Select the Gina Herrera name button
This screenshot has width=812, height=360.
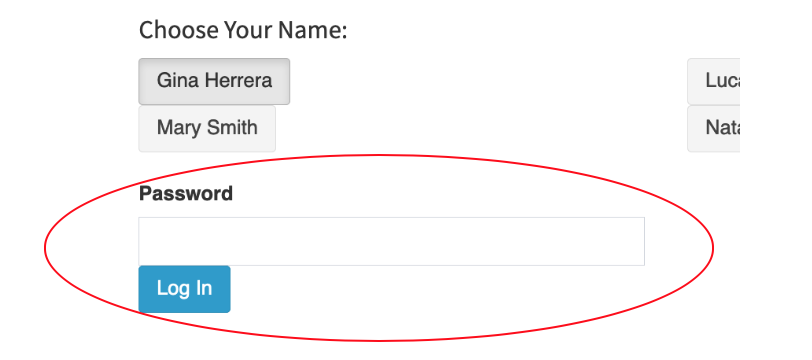click(214, 81)
